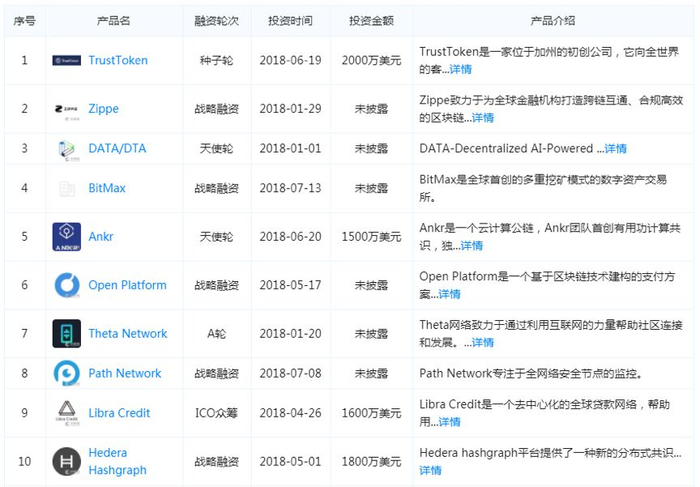The height and width of the screenshot is (487, 700).
Task: Select the date 2018-07-08
Action: coord(290,373)
